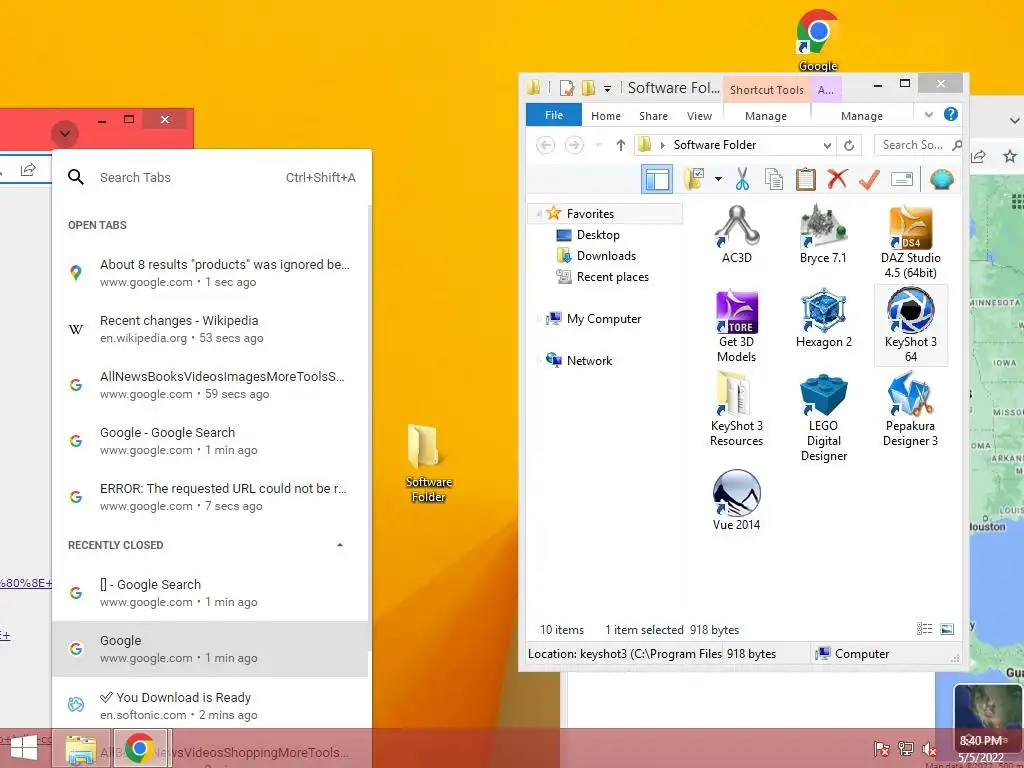
Task: Expand the Explorer ribbon chevron
Action: (x=929, y=115)
